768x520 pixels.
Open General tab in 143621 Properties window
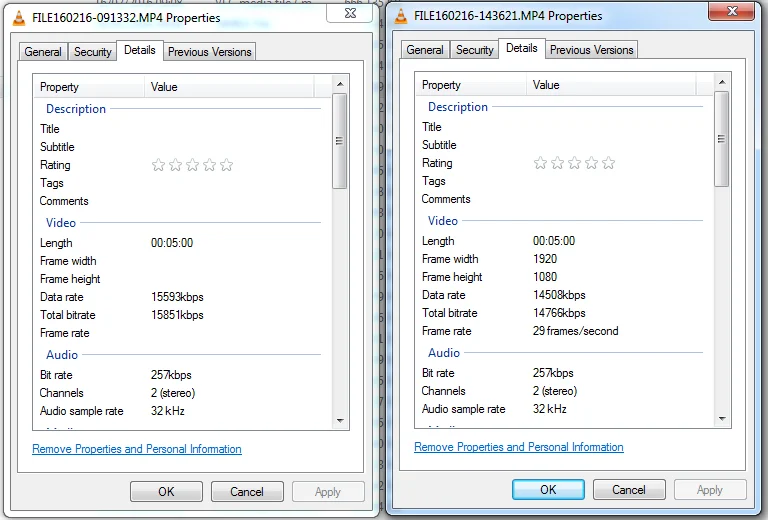425,50
